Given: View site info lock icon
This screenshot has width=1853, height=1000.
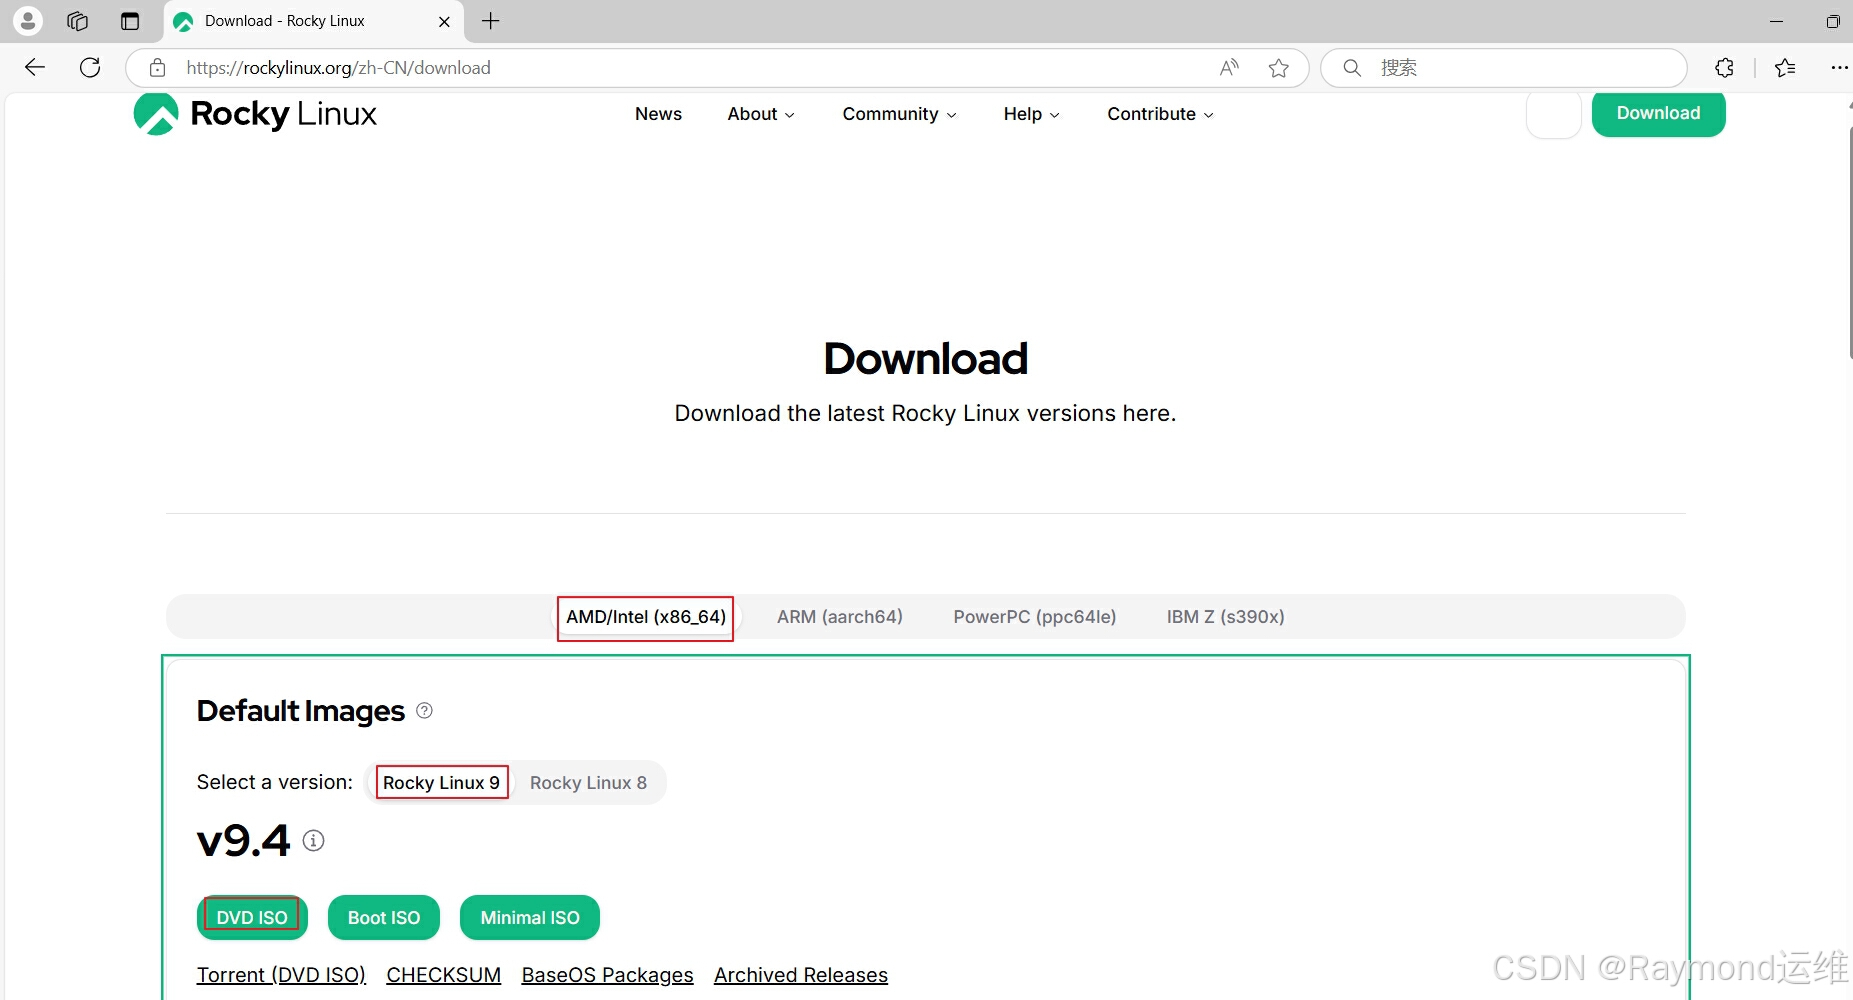Looking at the screenshot, I should pos(158,68).
